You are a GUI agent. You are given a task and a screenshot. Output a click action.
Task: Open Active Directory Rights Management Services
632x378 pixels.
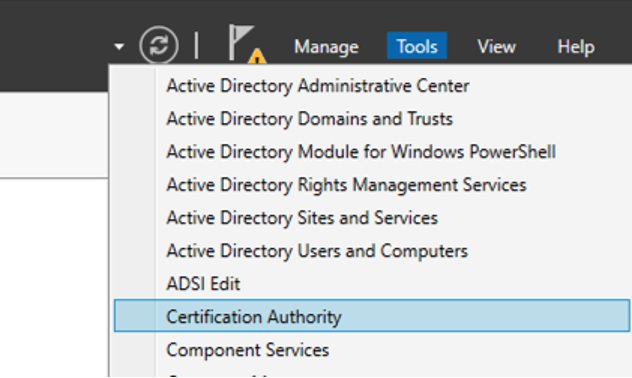372,185
